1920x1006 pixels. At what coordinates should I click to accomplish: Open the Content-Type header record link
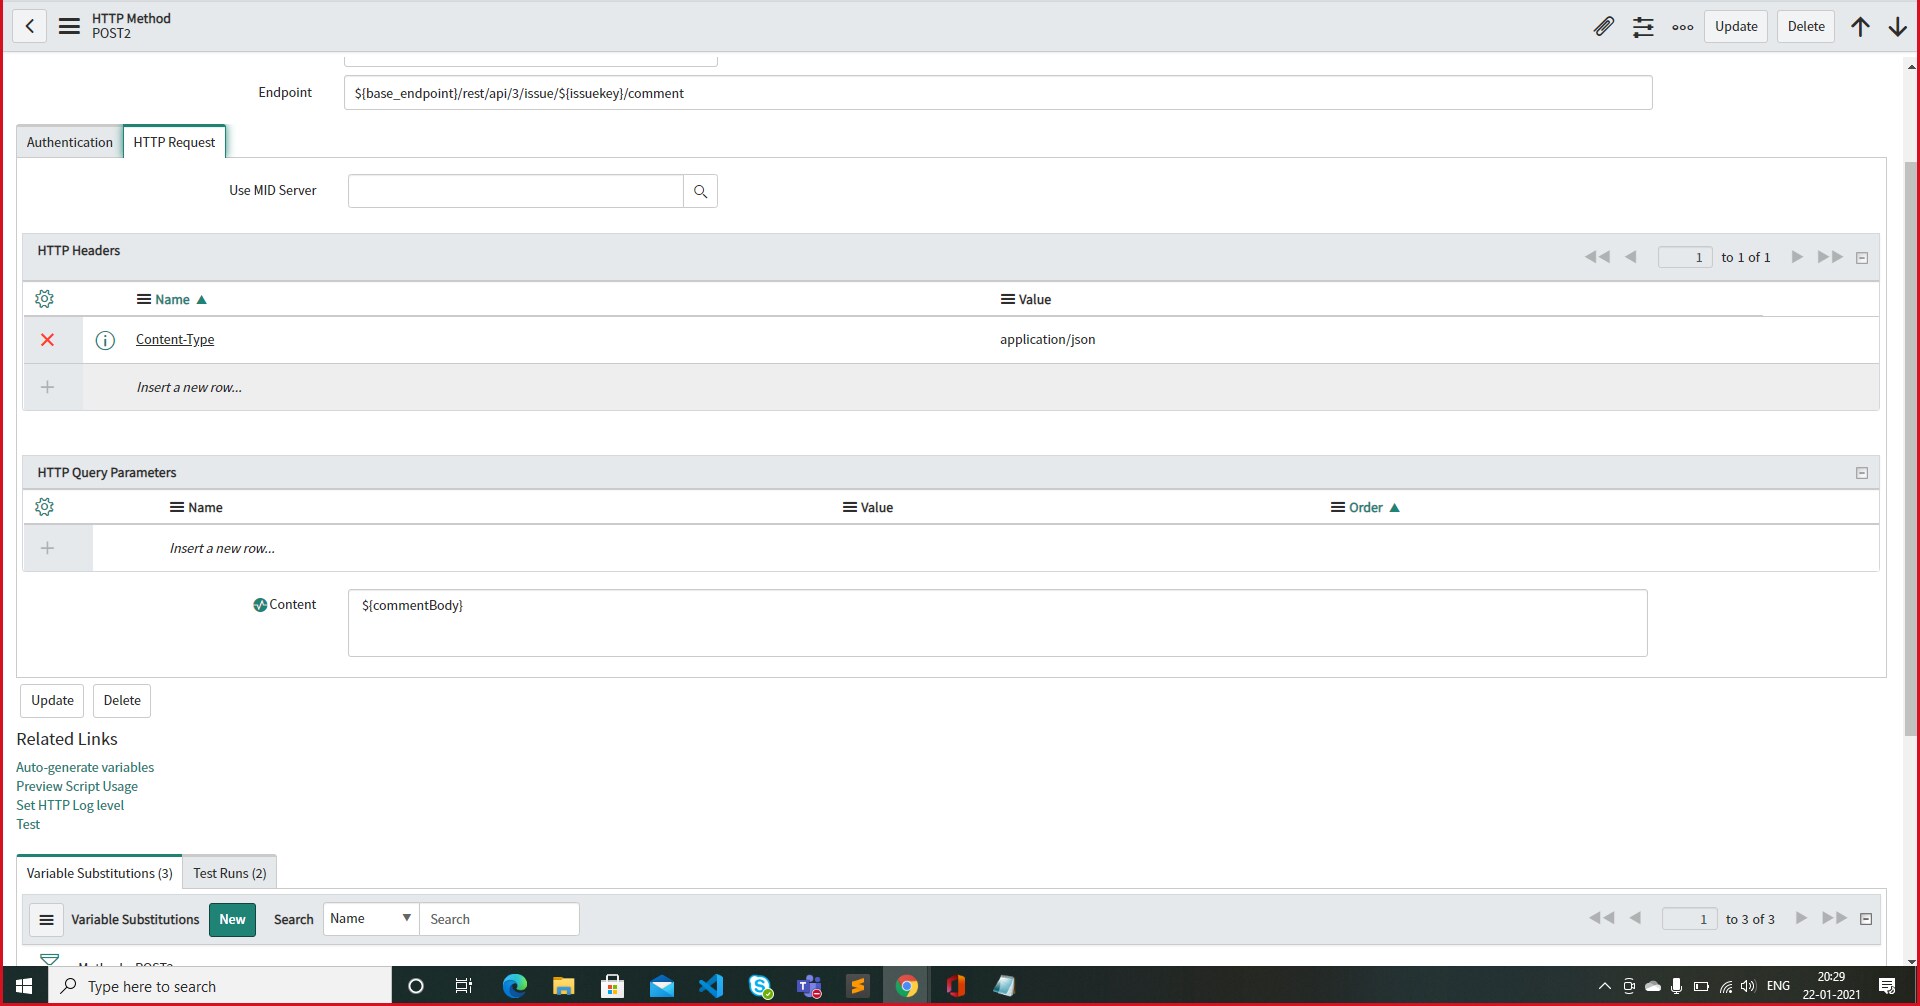[175, 340]
